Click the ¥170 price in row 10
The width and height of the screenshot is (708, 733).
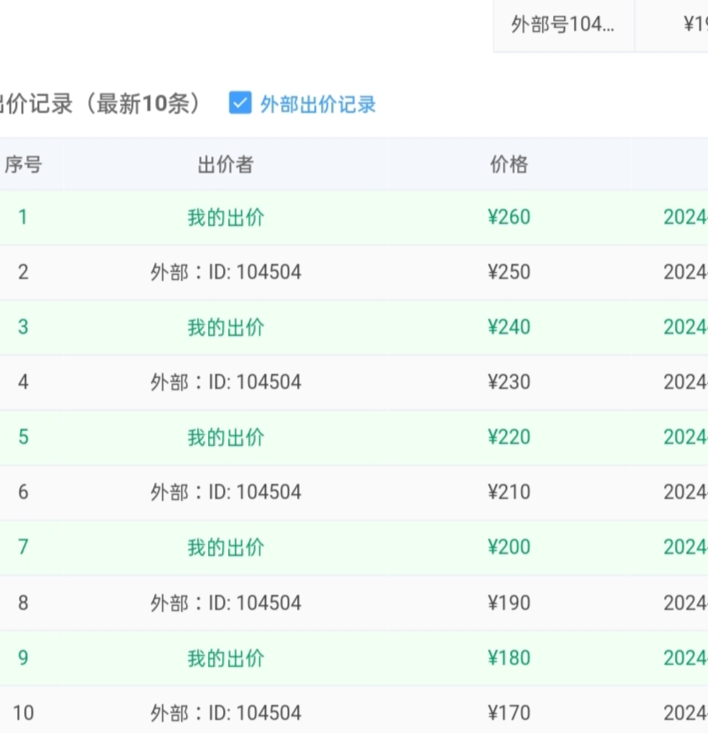(x=508, y=713)
